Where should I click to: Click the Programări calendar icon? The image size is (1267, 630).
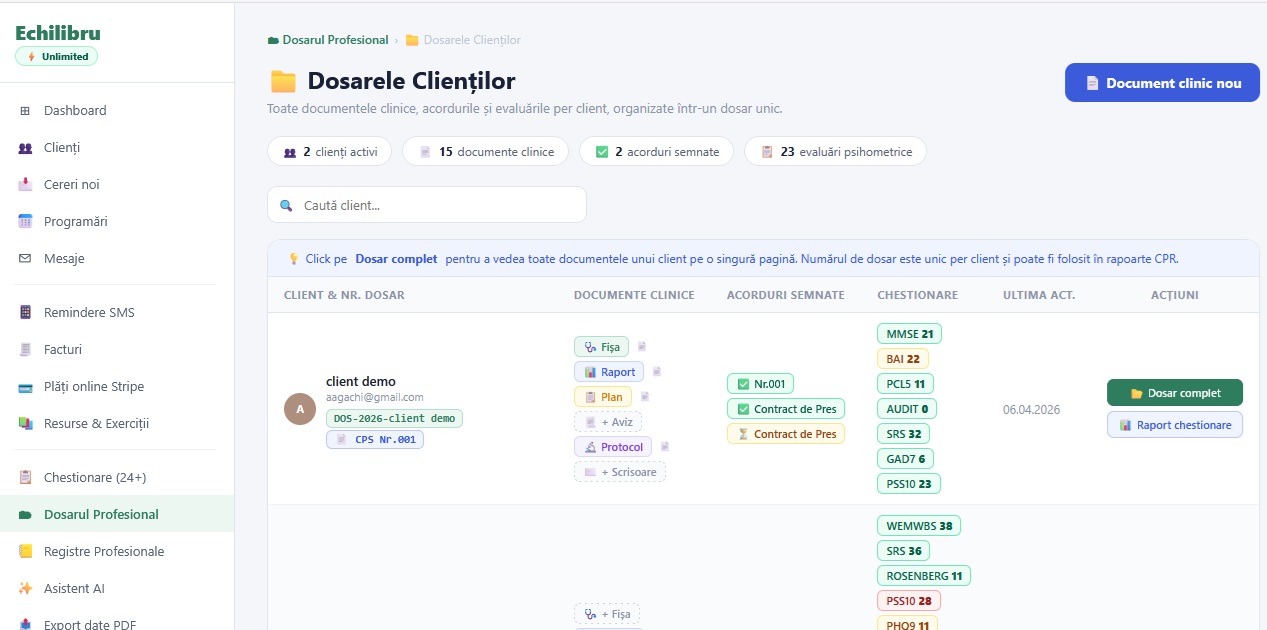(25, 222)
